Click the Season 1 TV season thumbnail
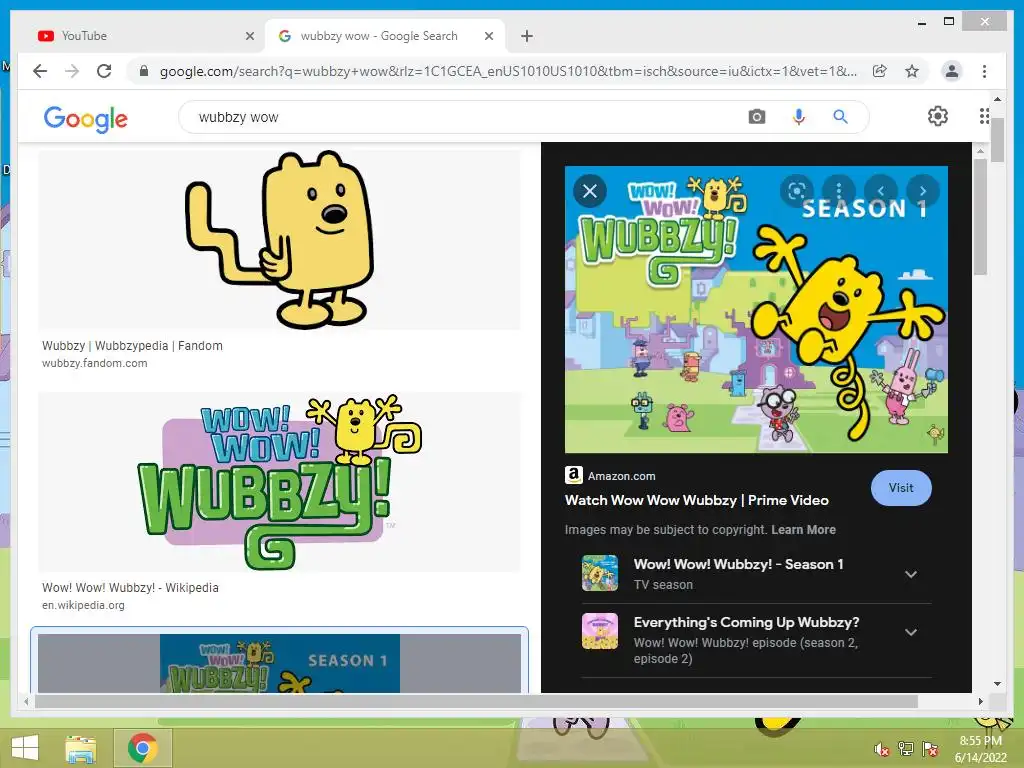The height and width of the screenshot is (768, 1024). [x=600, y=573]
